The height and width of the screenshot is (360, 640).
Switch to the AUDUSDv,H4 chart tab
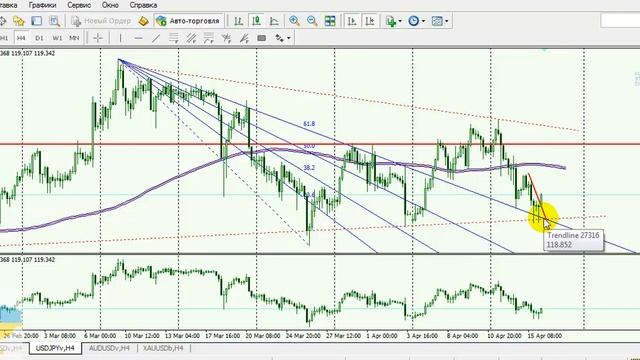109,348
